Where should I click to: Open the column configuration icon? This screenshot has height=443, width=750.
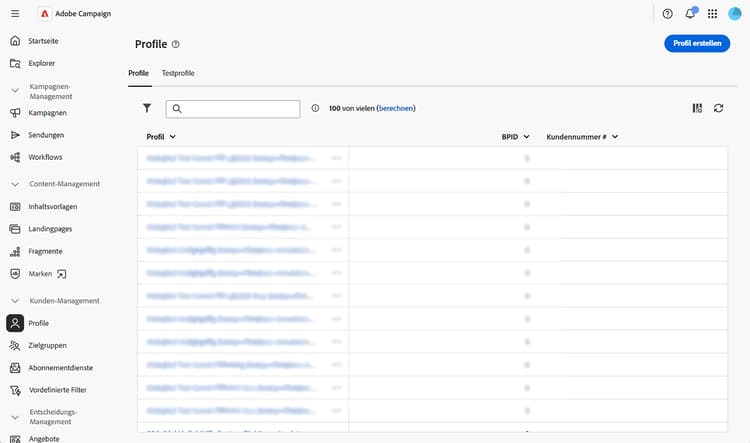697,108
